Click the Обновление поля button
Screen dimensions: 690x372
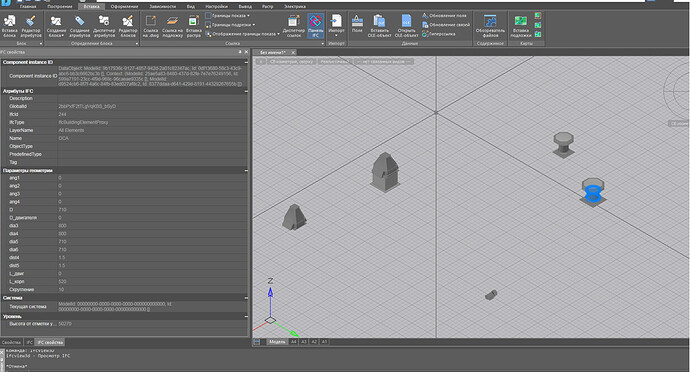point(444,16)
